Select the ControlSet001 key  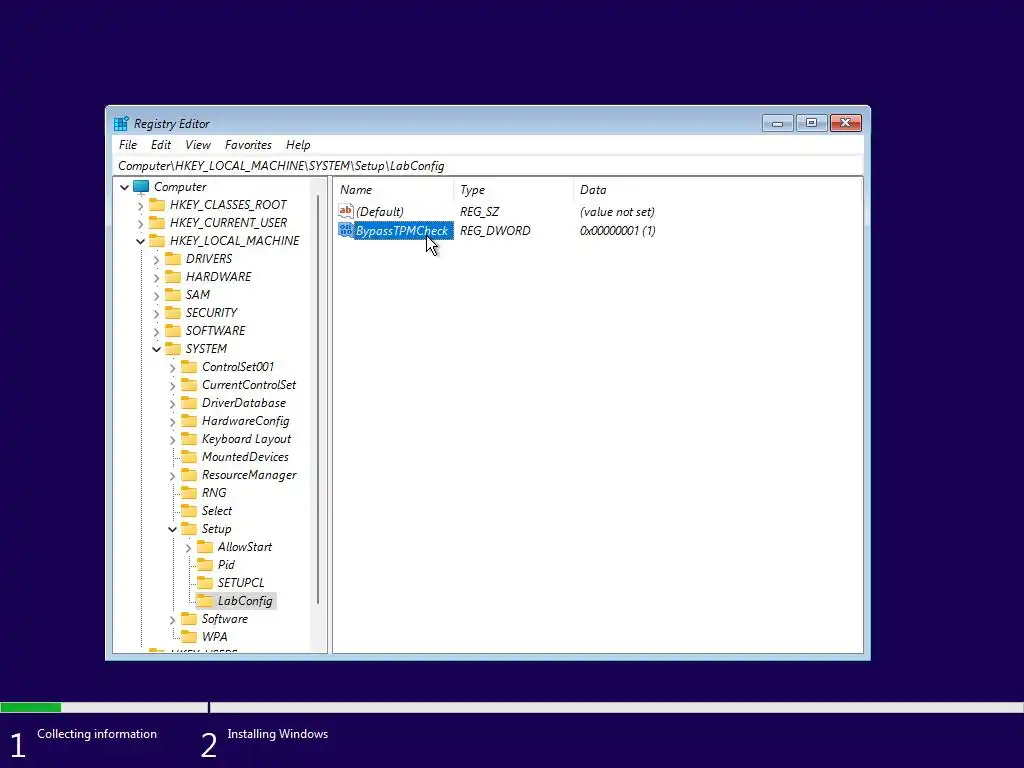[238, 367]
